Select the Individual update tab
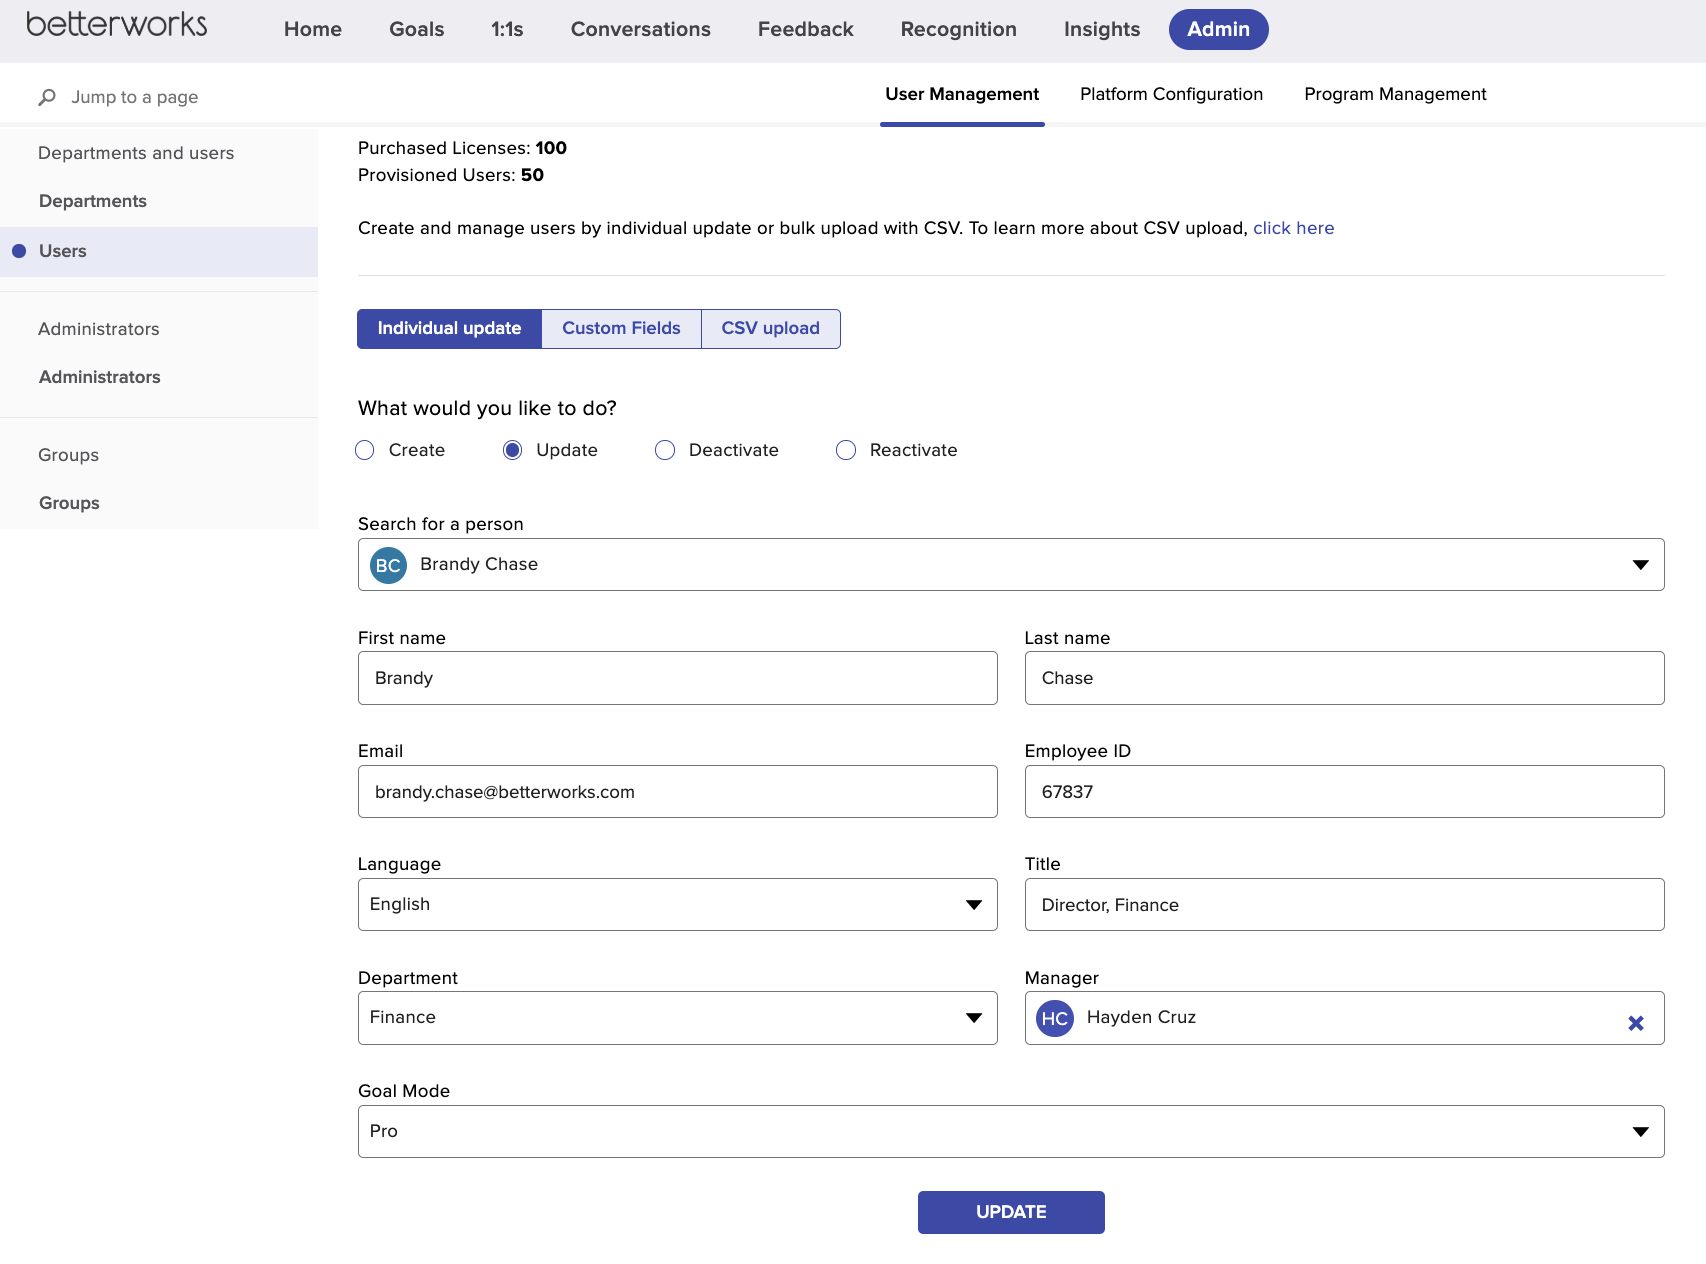The width and height of the screenshot is (1706, 1264). click(449, 329)
